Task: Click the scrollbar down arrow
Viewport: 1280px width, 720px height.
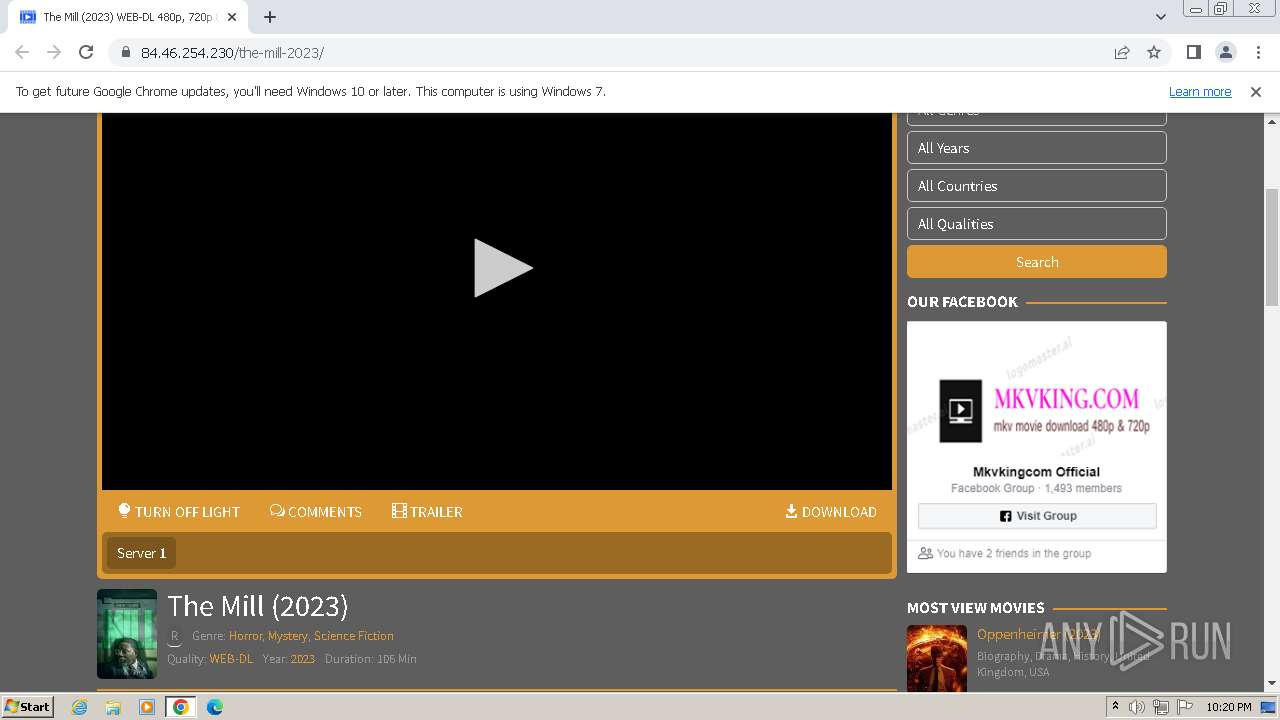Action: tap(1272, 683)
